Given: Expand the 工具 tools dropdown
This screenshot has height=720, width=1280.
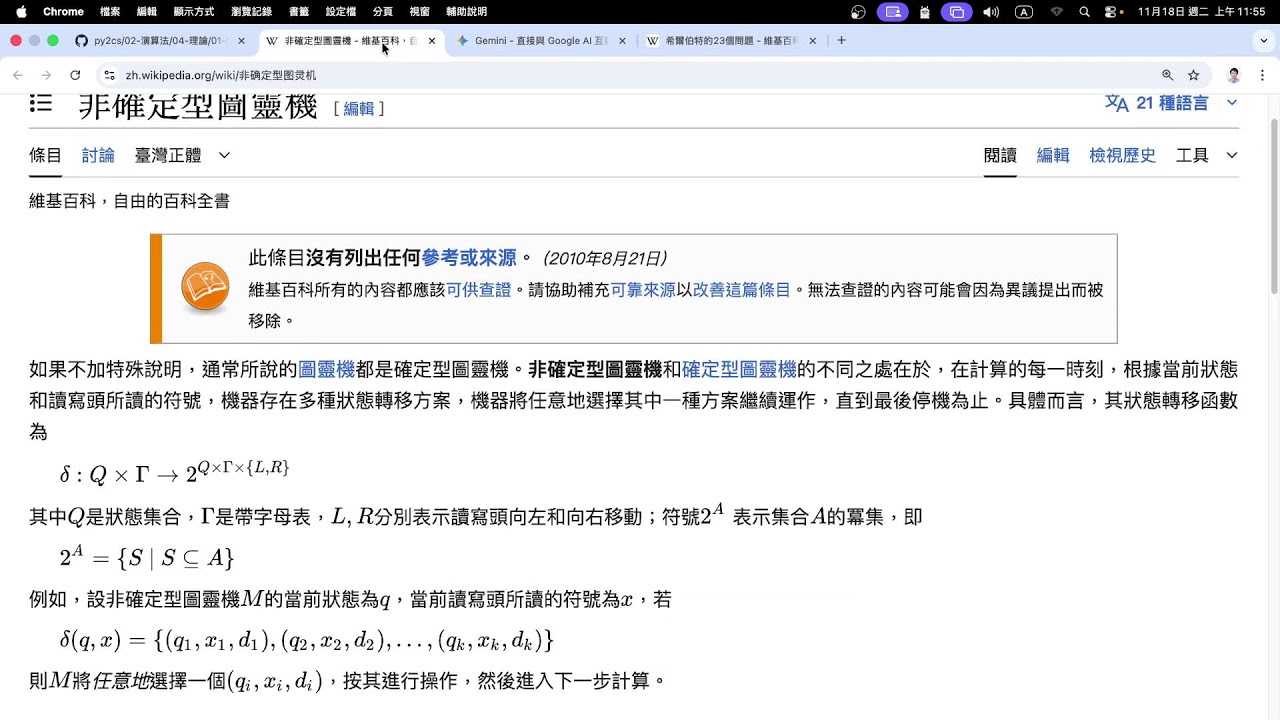Looking at the screenshot, I should [1206, 155].
